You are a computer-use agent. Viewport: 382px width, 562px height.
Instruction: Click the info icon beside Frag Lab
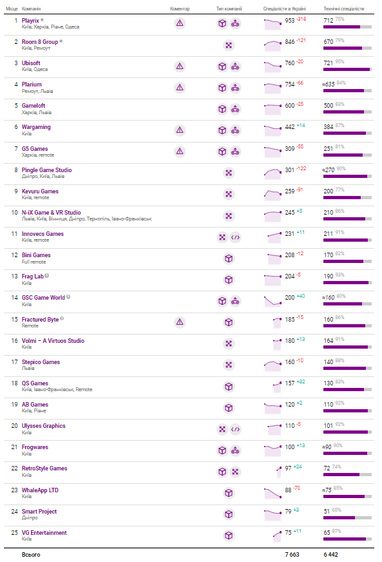47,276
